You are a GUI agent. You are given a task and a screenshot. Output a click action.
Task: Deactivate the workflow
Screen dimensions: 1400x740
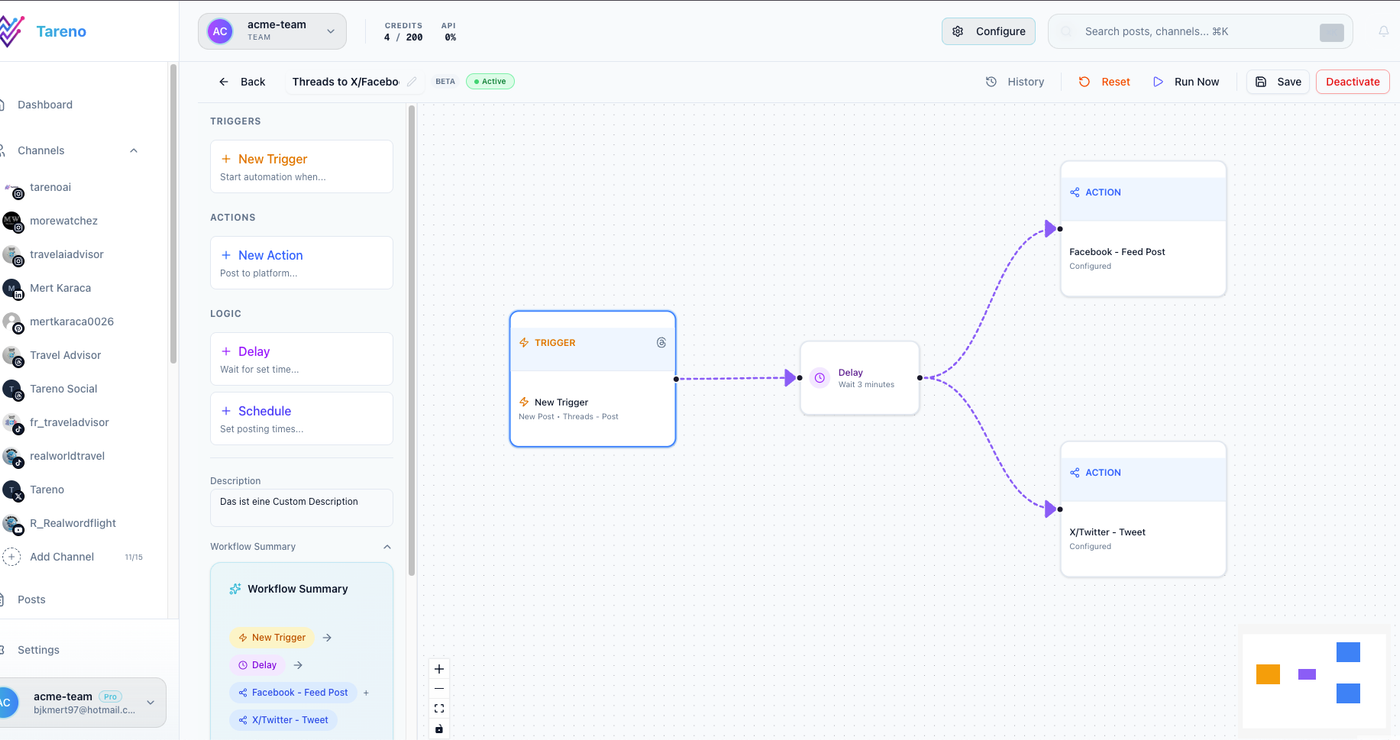(1353, 82)
